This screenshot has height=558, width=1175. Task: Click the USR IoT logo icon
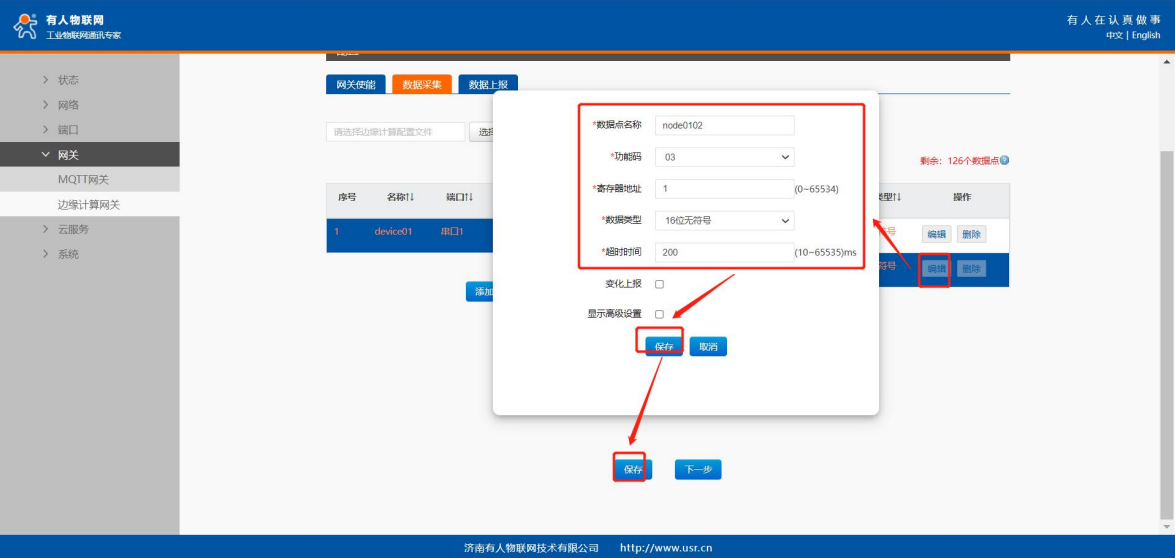tap(25, 26)
